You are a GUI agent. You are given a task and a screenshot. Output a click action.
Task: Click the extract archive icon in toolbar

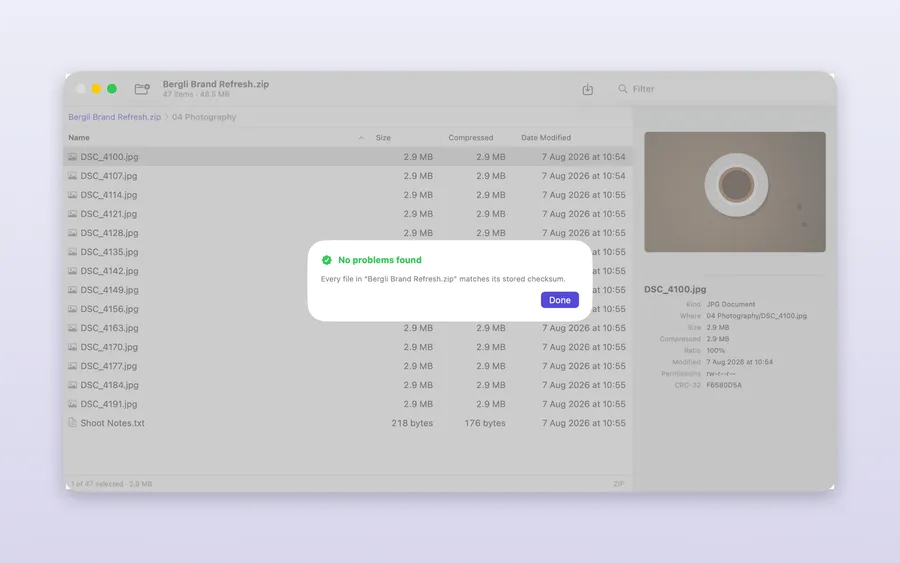(587, 89)
